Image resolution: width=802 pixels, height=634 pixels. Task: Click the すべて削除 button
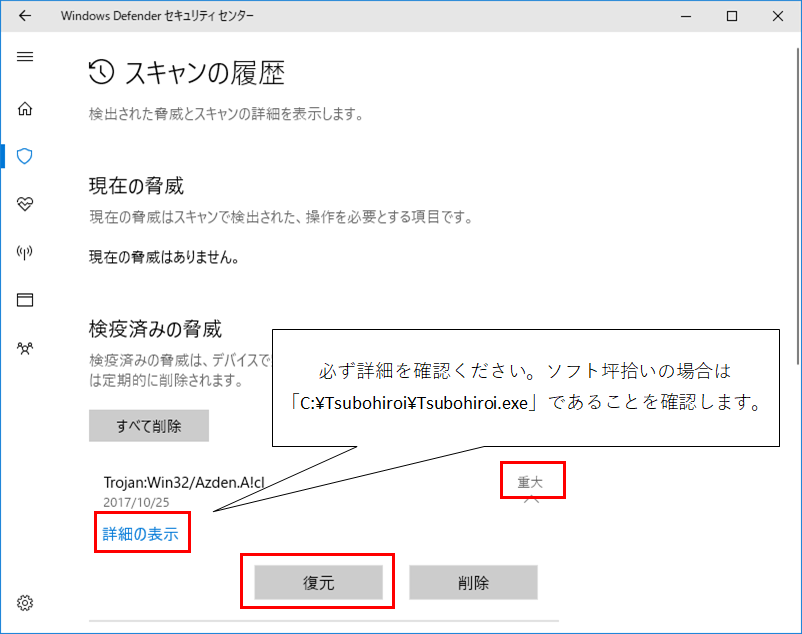point(149,425)
